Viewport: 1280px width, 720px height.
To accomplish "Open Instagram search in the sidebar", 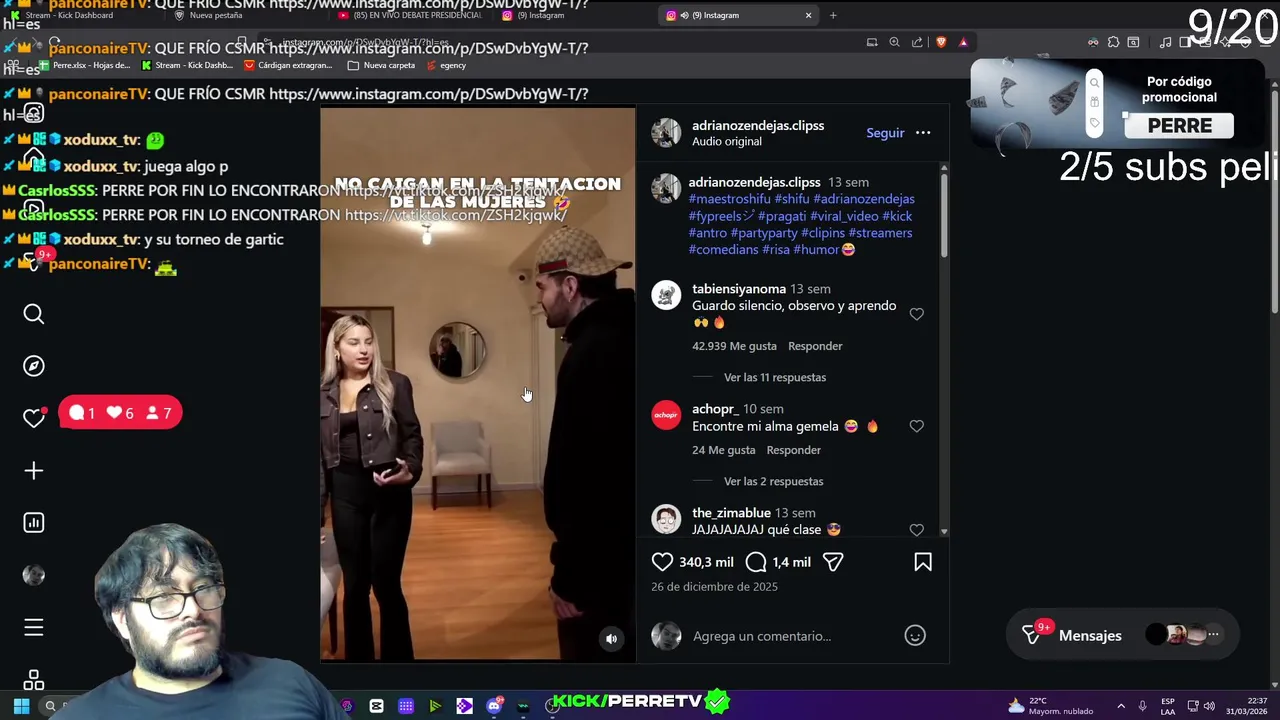I will click(34, 314).
